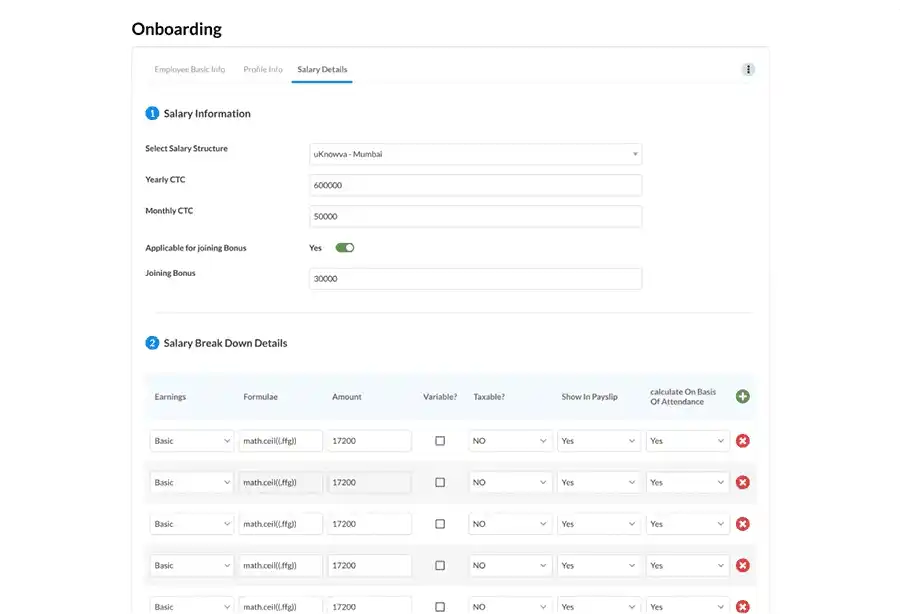Click inside the Monthly CTC field

pos(475,216)
